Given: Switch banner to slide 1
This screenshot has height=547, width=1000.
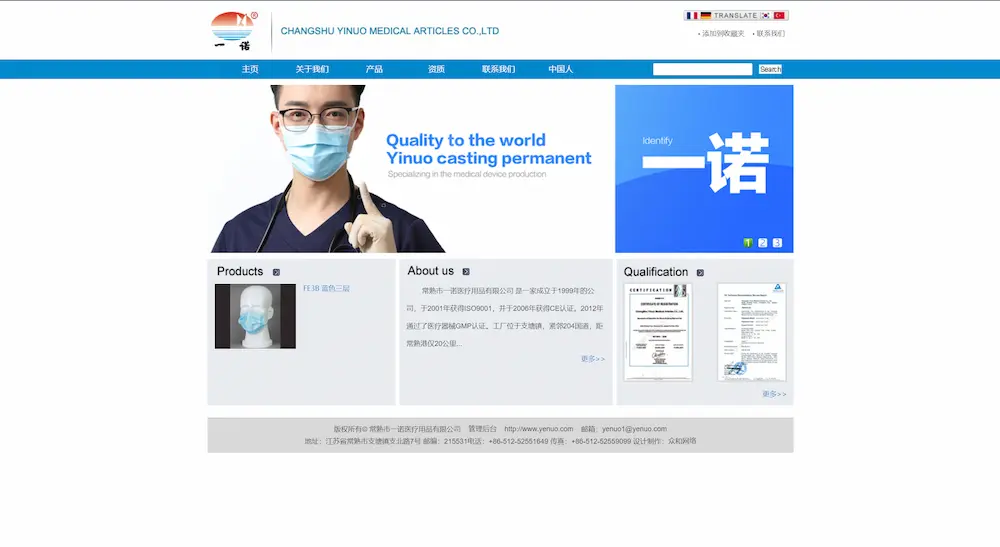Looking at the screenshot, I should click(x=748, y=243).
